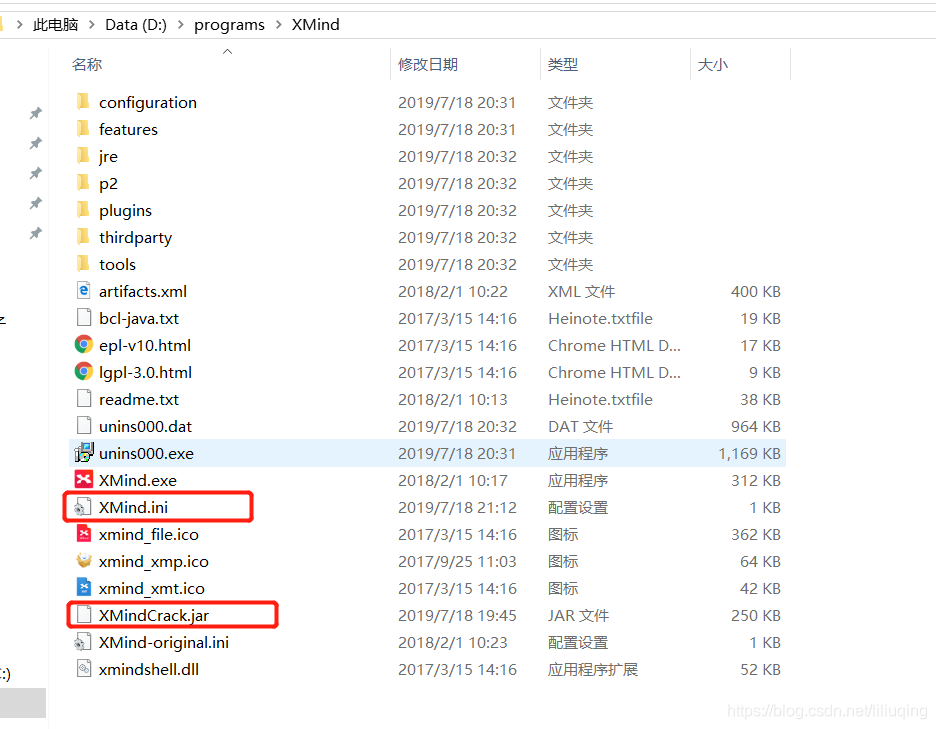Sort by the 名称 column header
Screen dimensions: 936x729
tap(87, 64)
